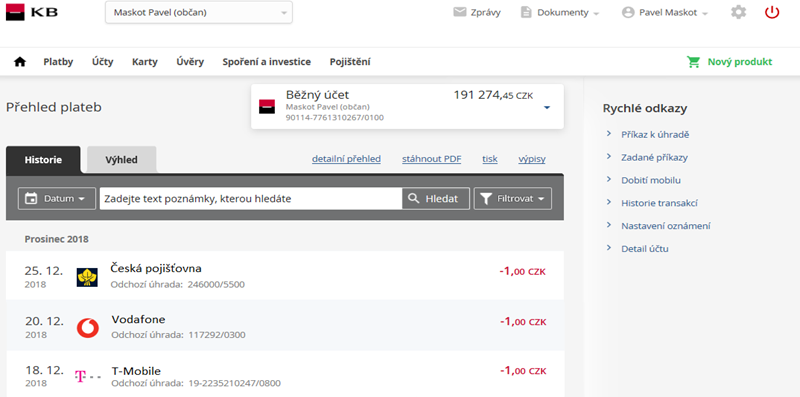Click chevron next to Detail účtu
This screenshot has width=800, height=397.
click(x=609, y=248)
